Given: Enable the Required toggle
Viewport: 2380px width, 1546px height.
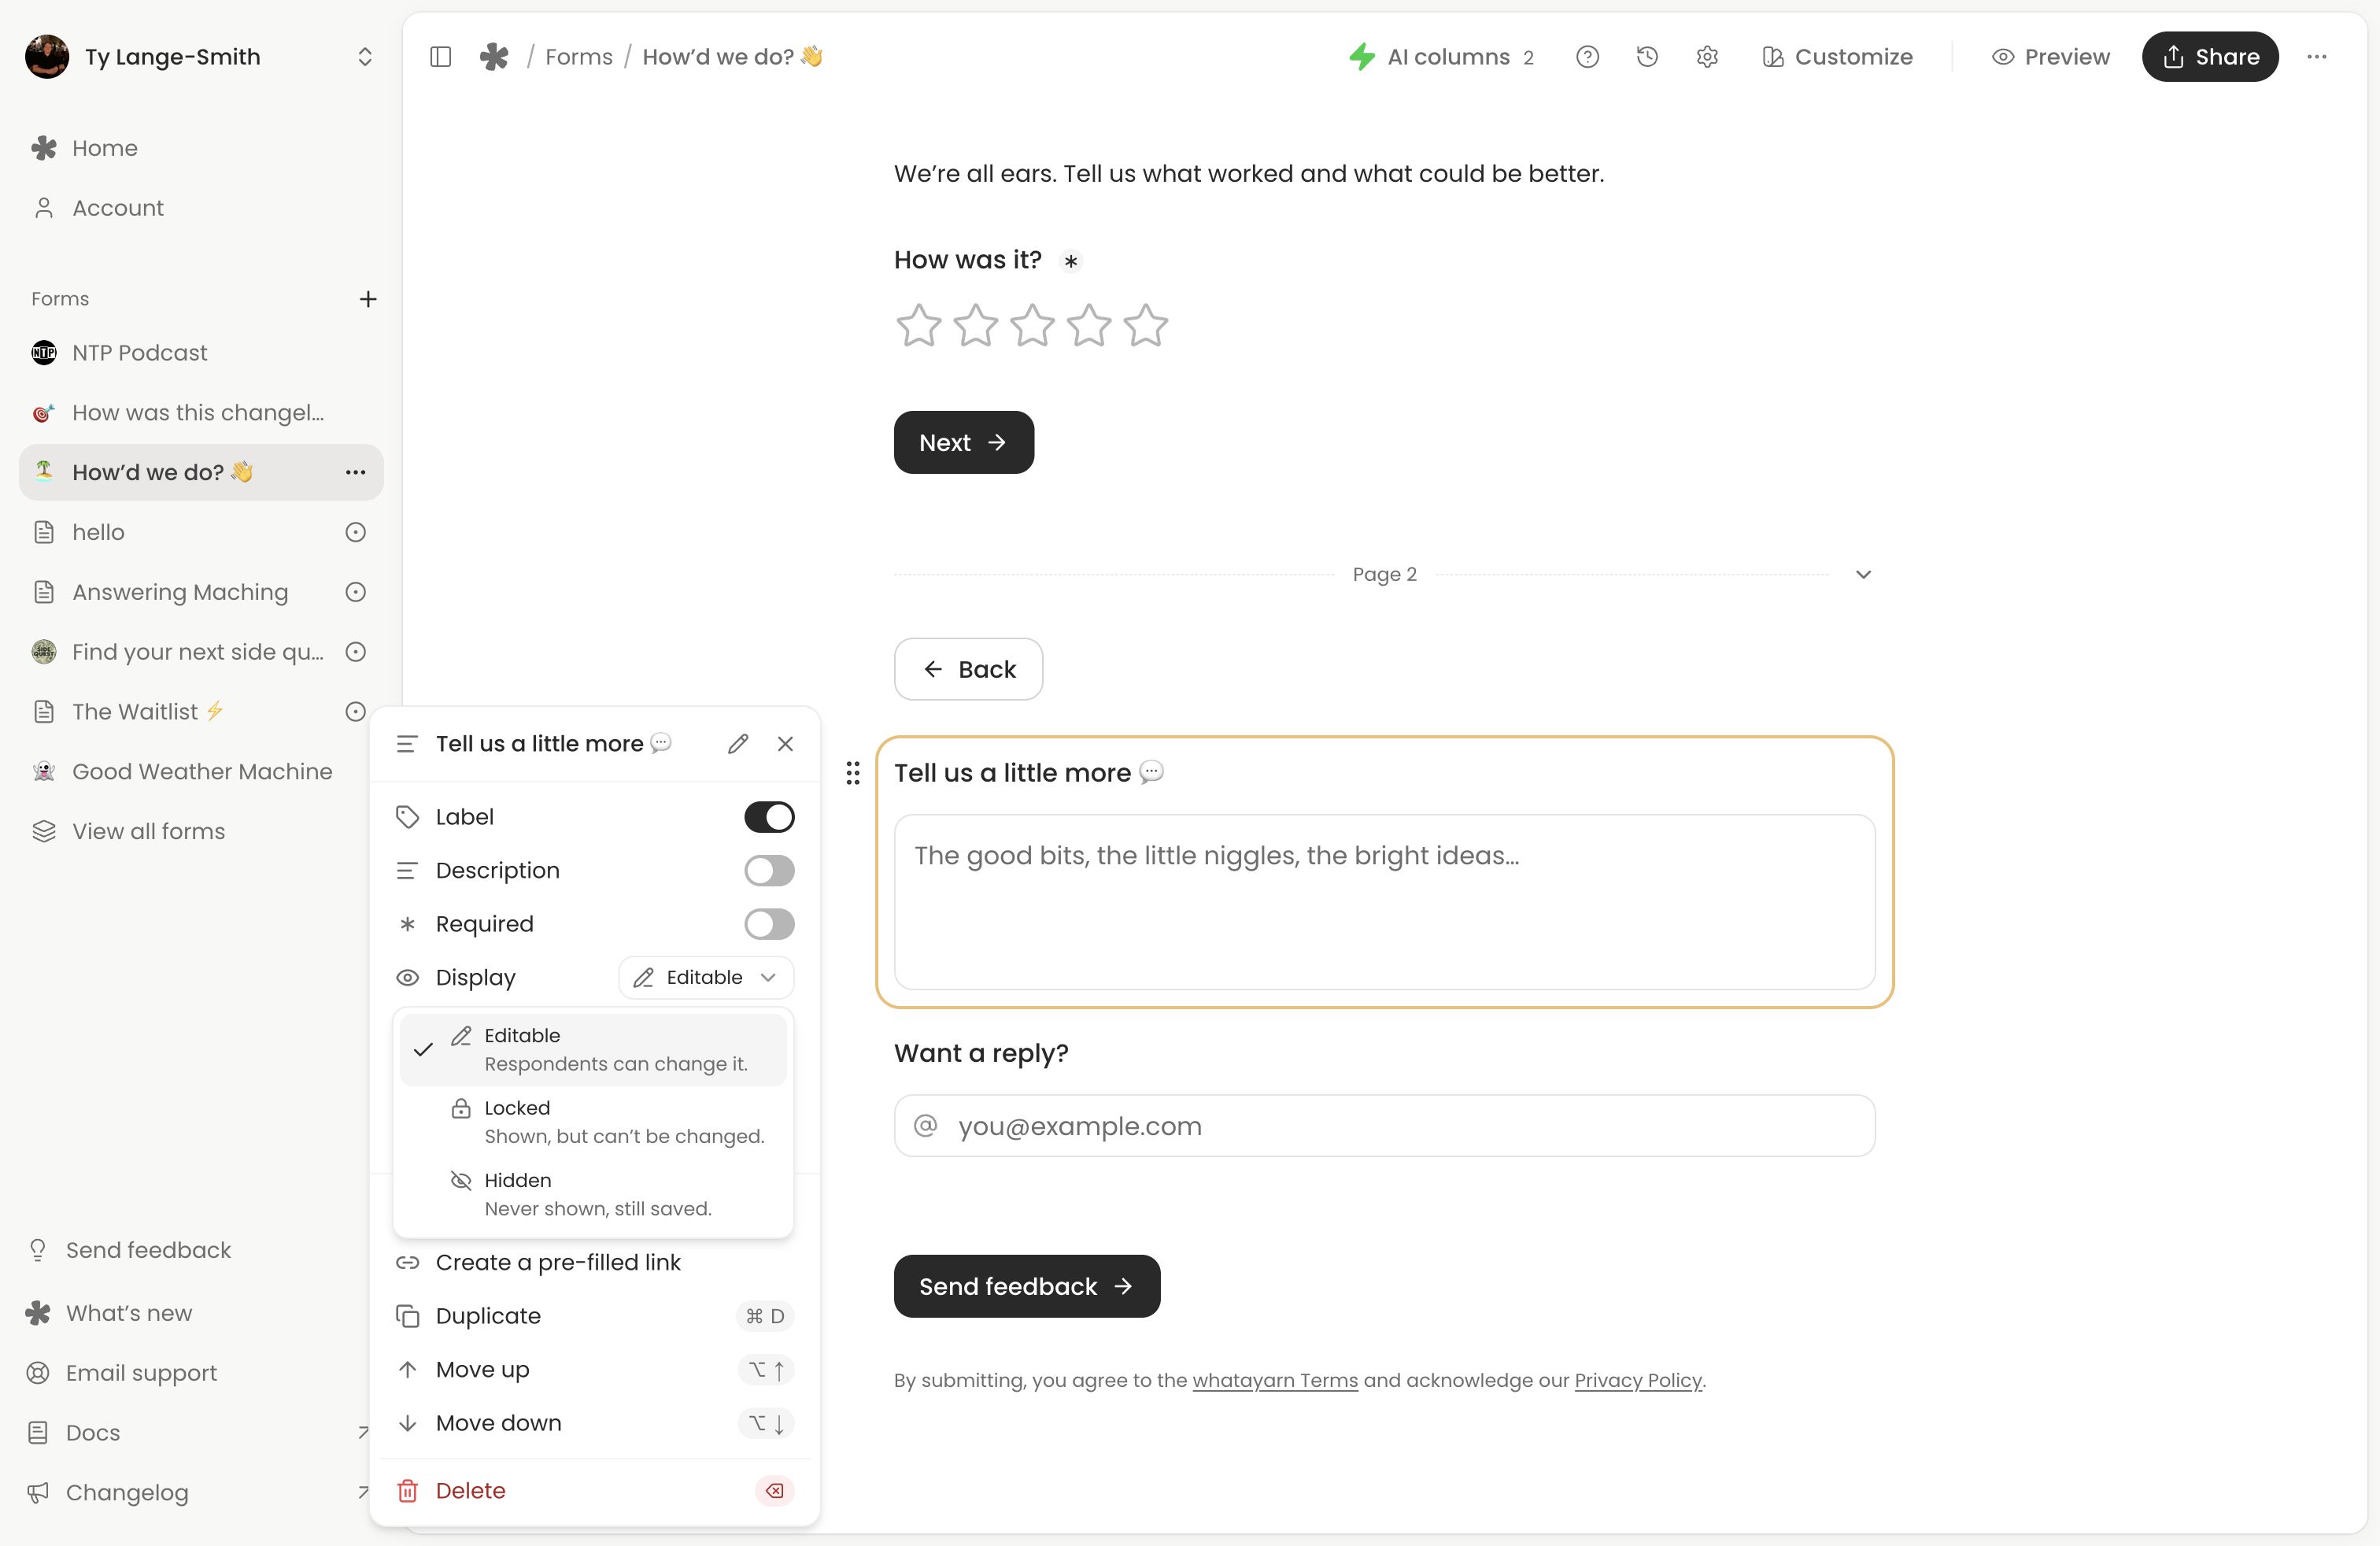Looking at the screenshot, I should coord(769,924).
